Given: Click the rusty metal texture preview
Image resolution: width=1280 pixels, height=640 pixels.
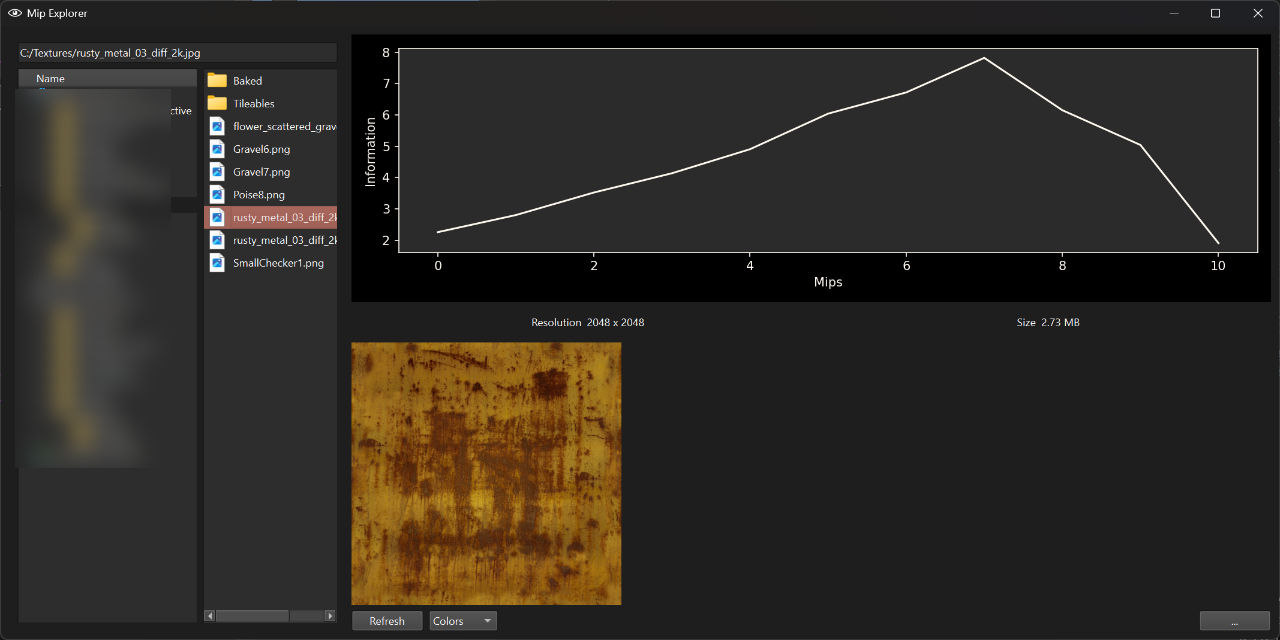Looking at the screenshot, I should point(485,473).
